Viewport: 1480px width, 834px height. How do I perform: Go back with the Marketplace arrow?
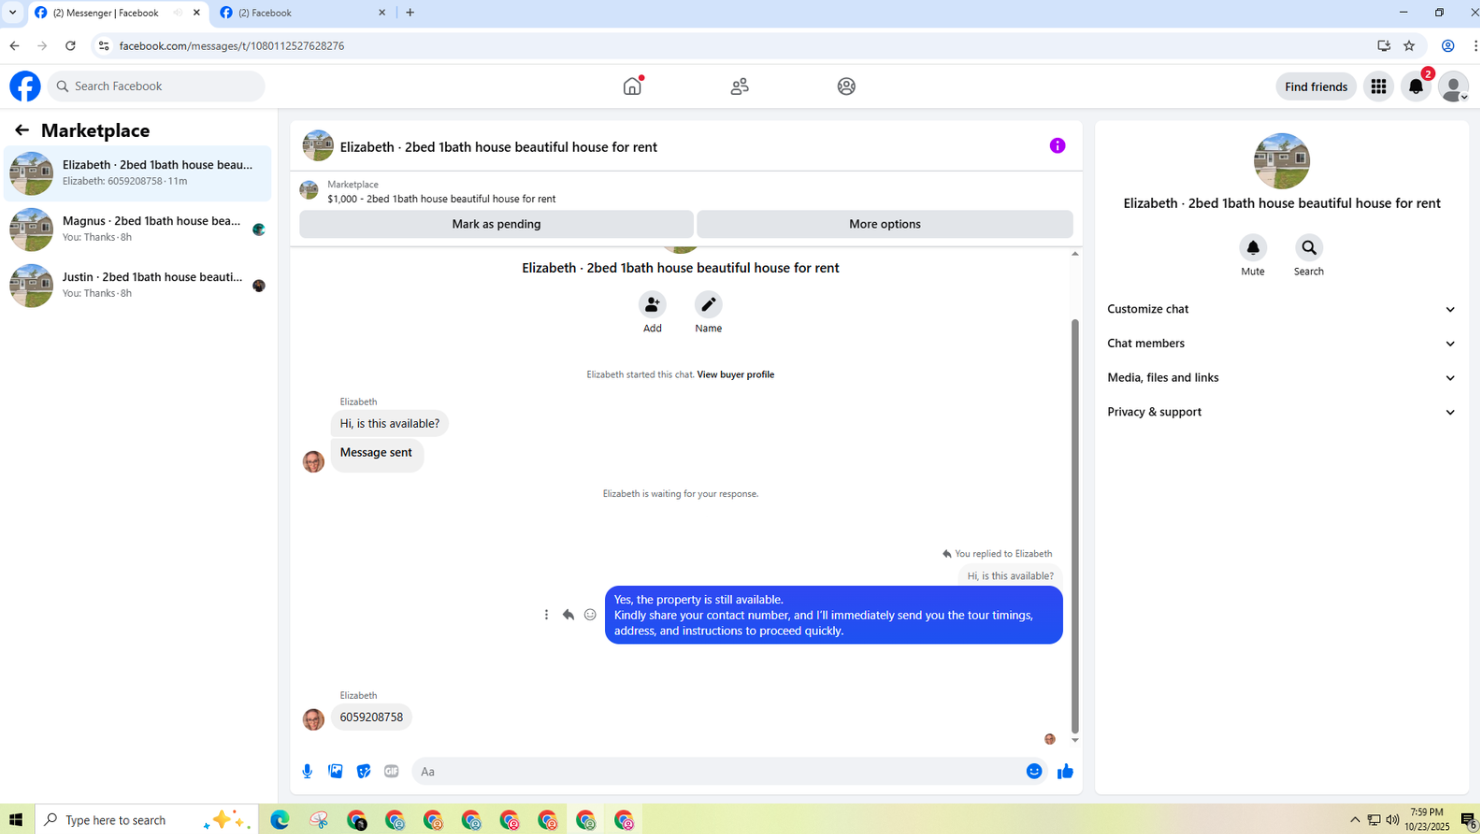(22, 130)
